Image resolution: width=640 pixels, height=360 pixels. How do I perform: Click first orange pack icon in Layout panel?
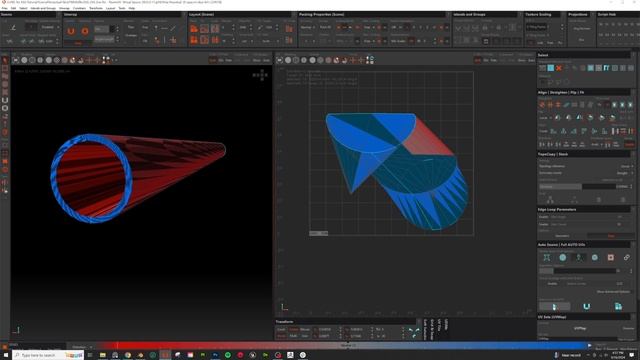(194, 29)
